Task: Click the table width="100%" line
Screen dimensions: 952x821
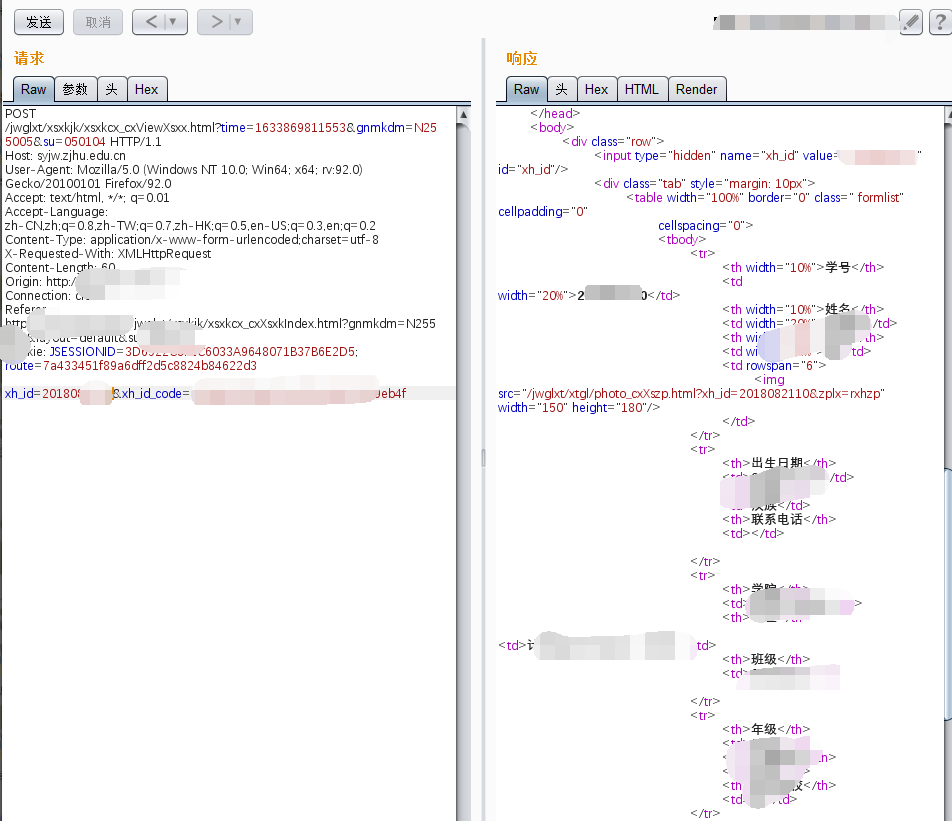Action: 765,197
